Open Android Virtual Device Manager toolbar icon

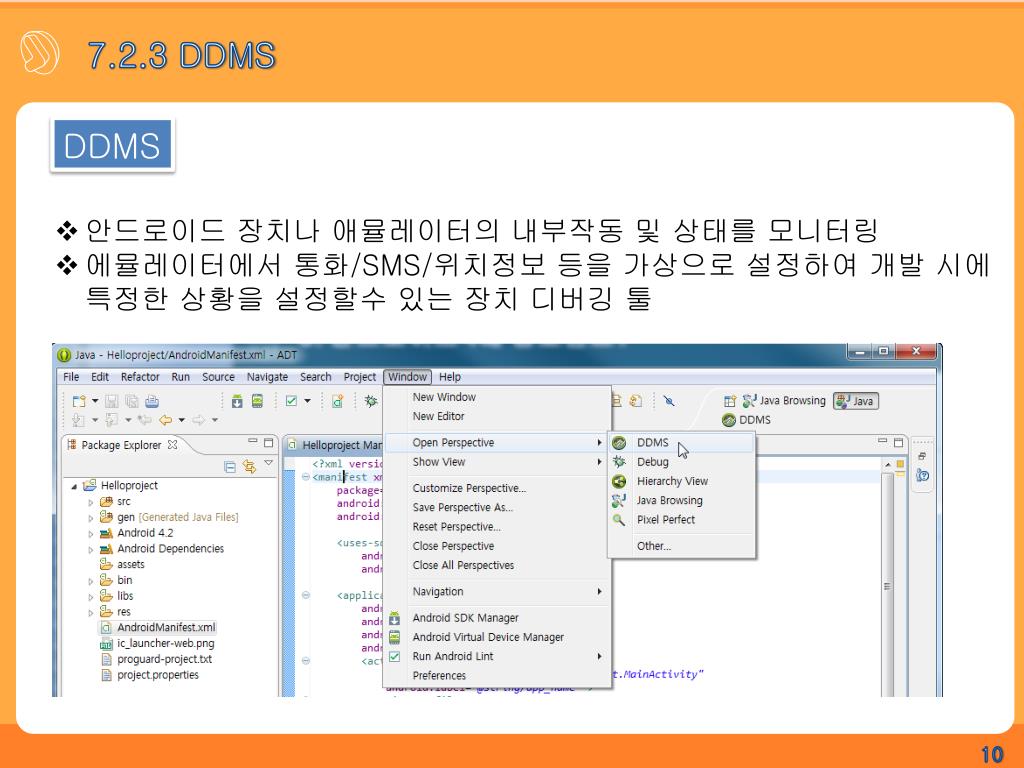257,401
